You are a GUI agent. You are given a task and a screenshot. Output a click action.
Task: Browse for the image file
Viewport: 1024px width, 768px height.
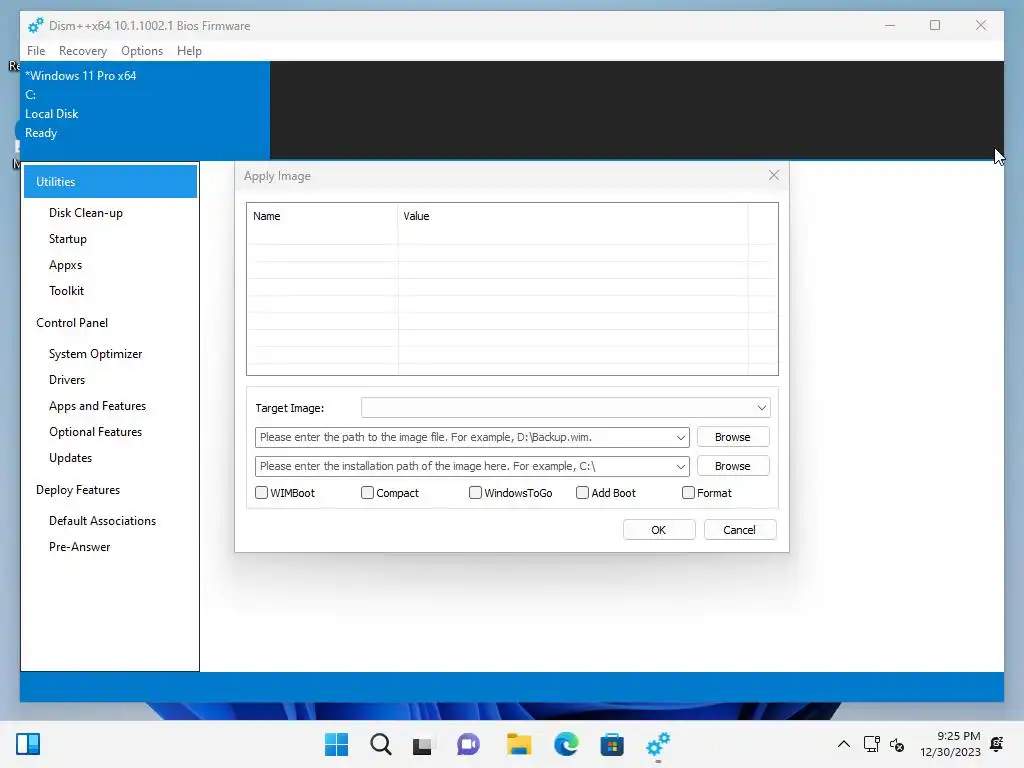coord(733,437)
